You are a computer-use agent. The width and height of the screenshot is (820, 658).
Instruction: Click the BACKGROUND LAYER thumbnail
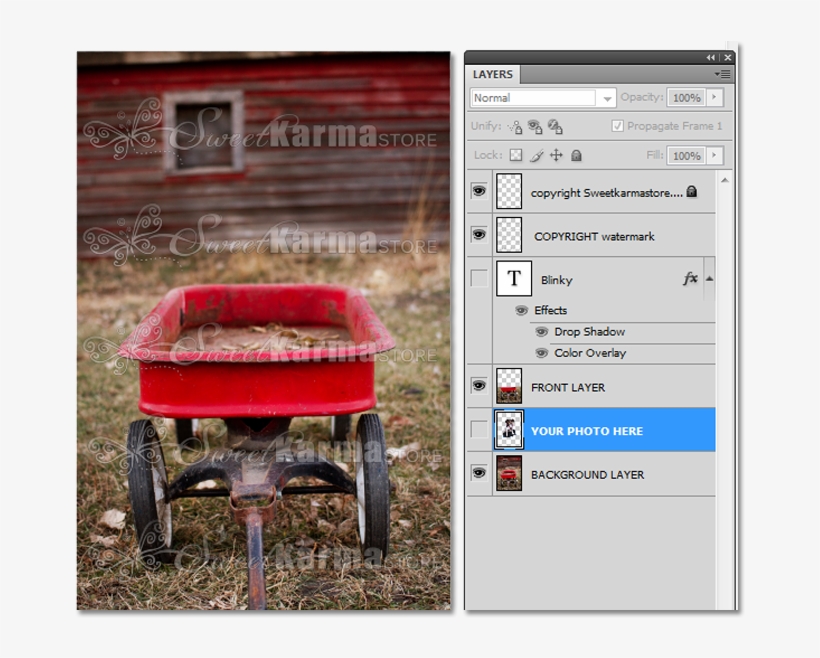(509, 473)
